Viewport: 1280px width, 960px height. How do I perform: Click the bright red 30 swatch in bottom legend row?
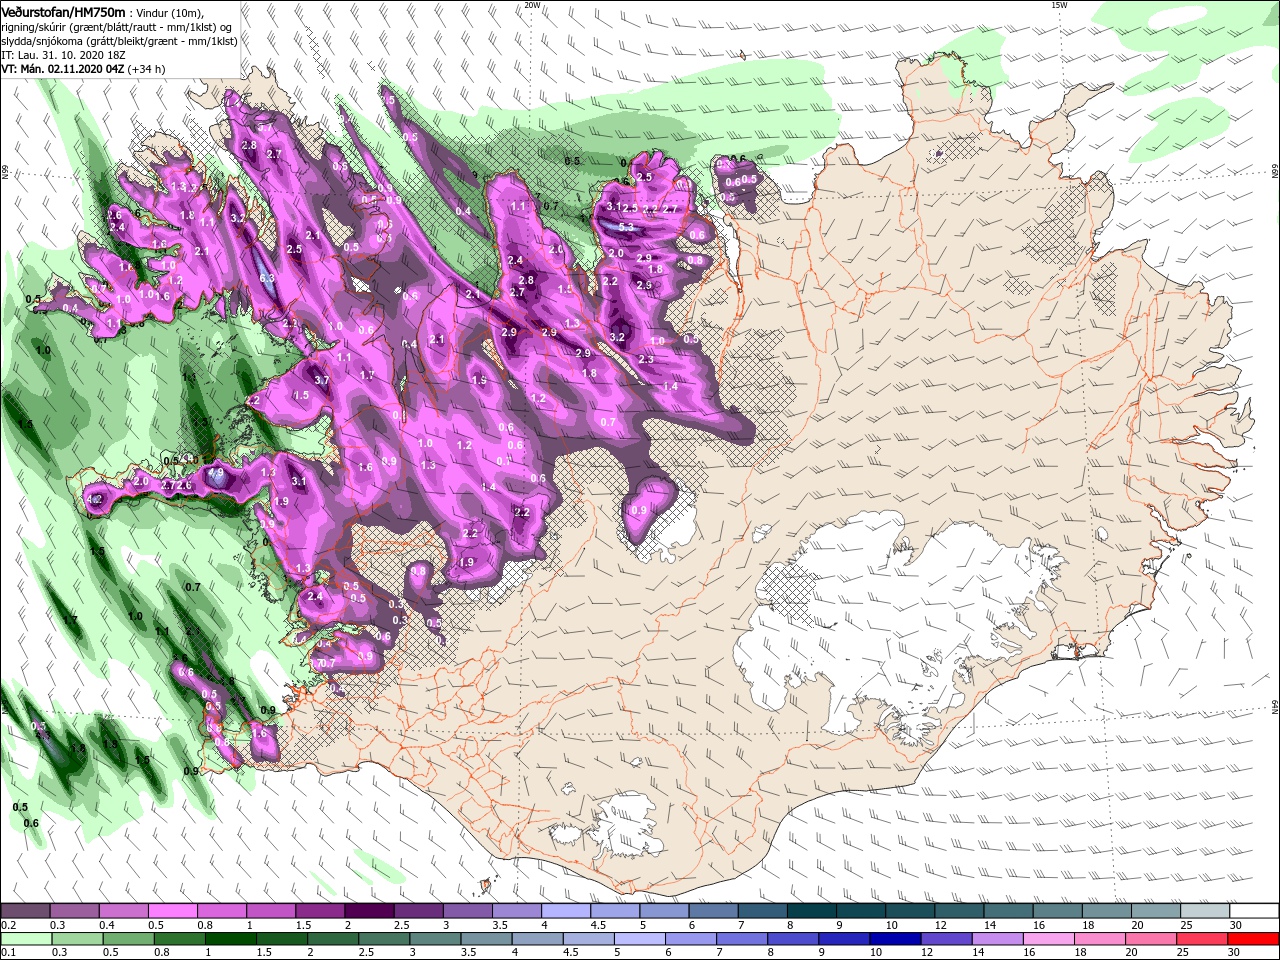[x=1255, y=939]
